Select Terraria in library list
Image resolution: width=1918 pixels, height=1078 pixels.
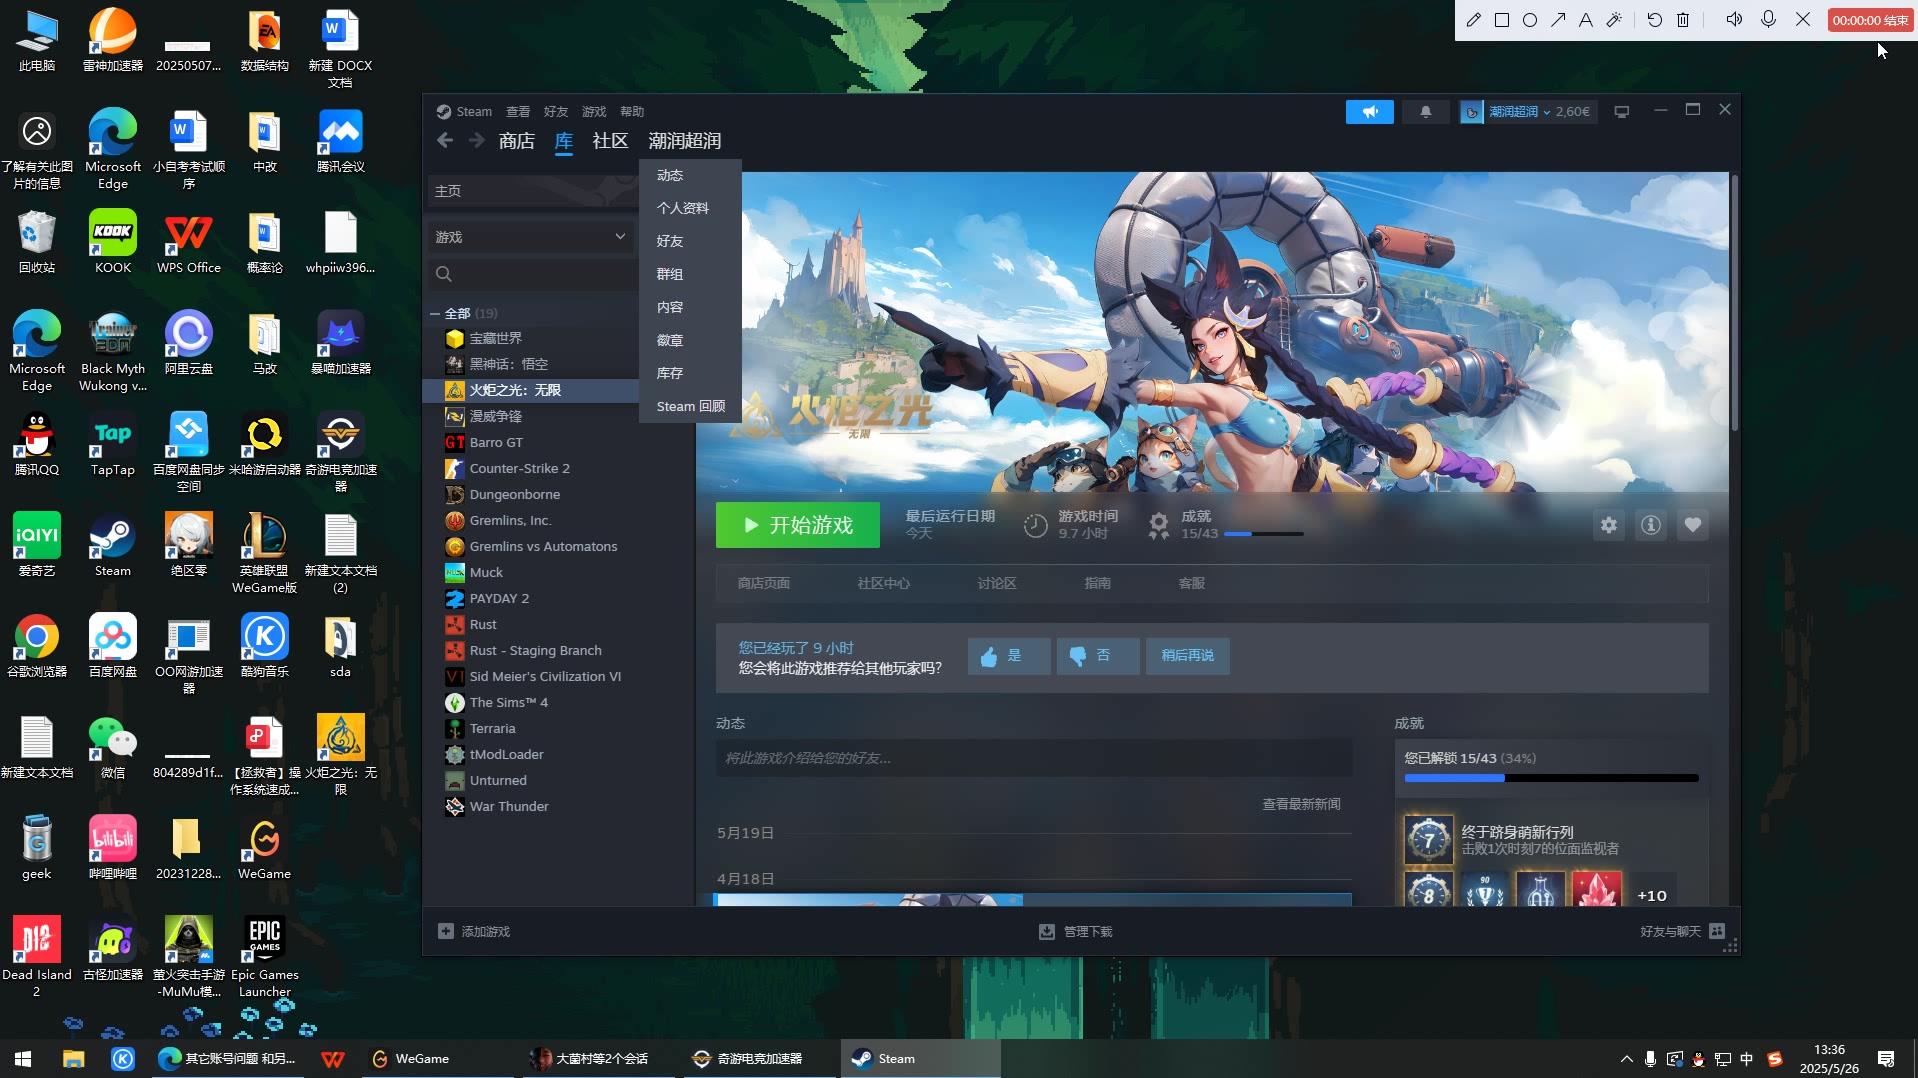pos(493,728)
